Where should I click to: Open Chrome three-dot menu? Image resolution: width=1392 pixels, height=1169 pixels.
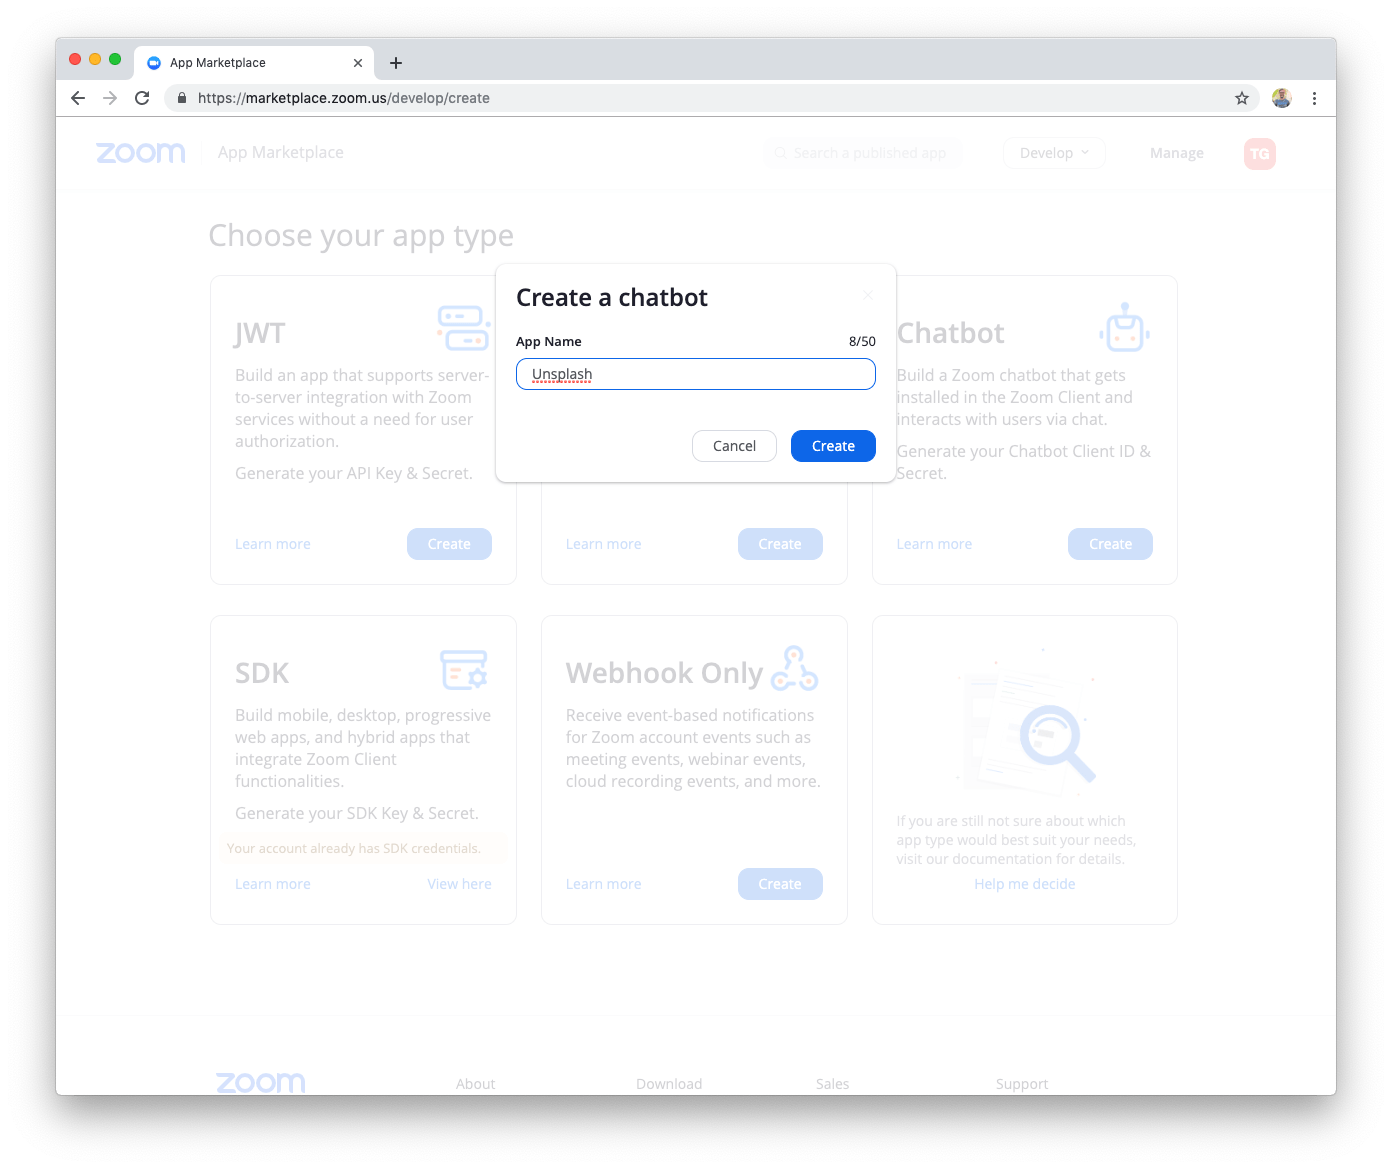pyautogui.click(x=1314, y=98)
